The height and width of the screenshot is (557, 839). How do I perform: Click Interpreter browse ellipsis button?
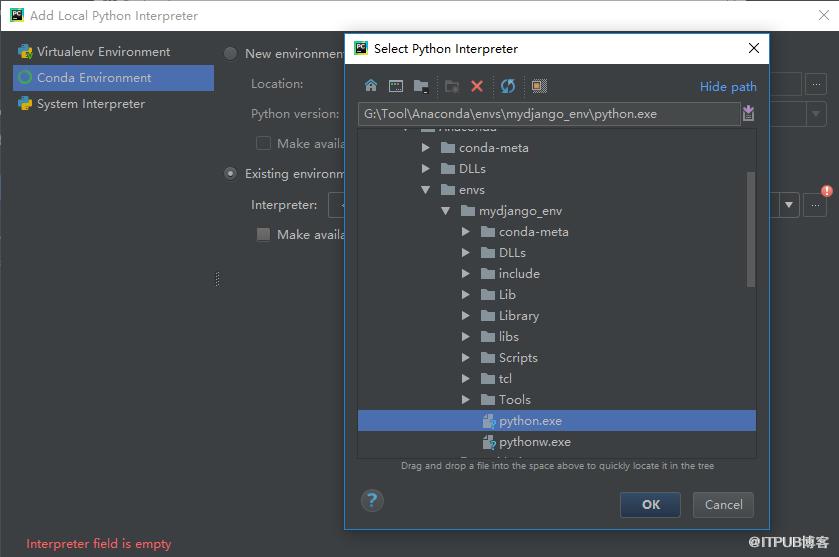click(815, 205)
